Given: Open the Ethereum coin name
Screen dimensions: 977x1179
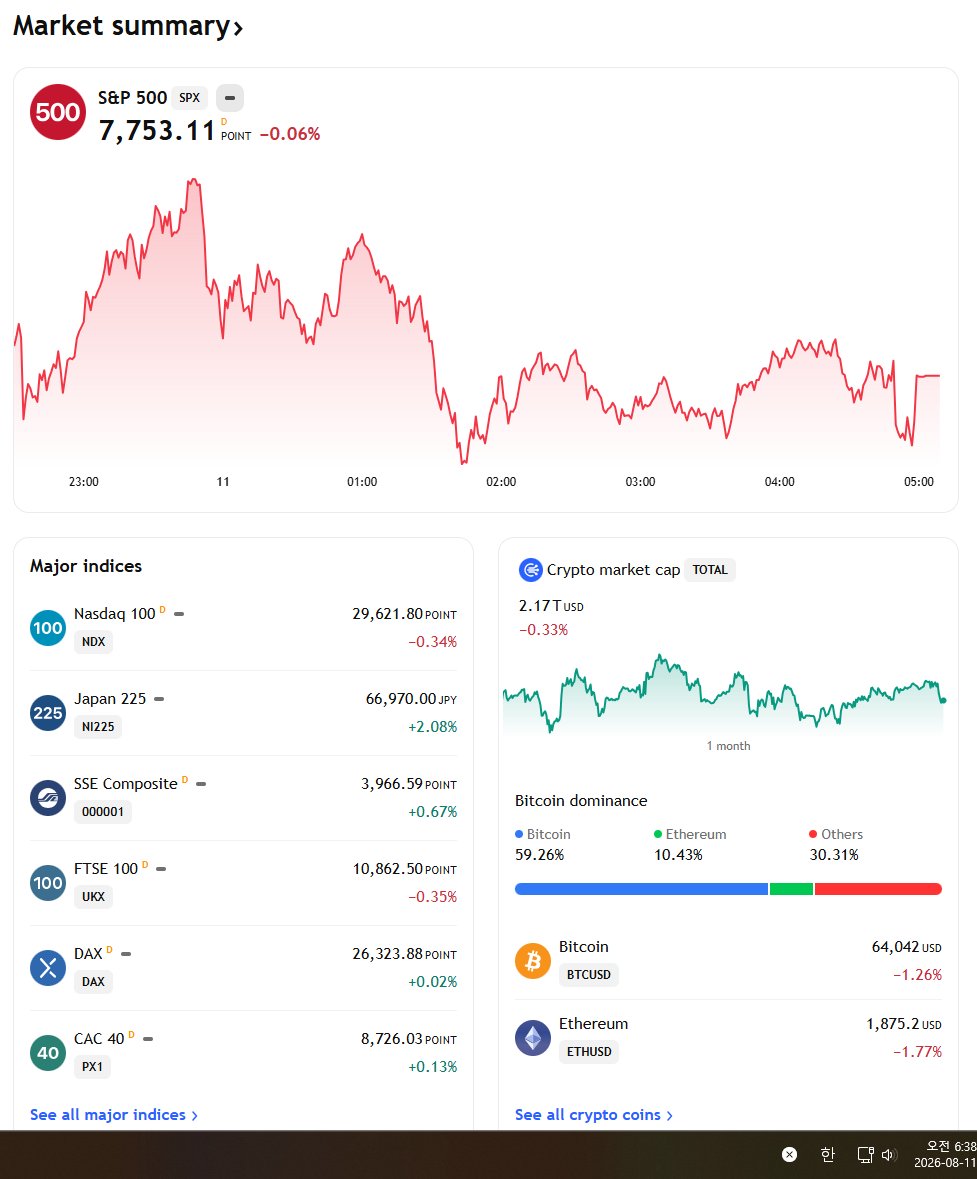Looking at the screenshot, I should pos(593,1023).
